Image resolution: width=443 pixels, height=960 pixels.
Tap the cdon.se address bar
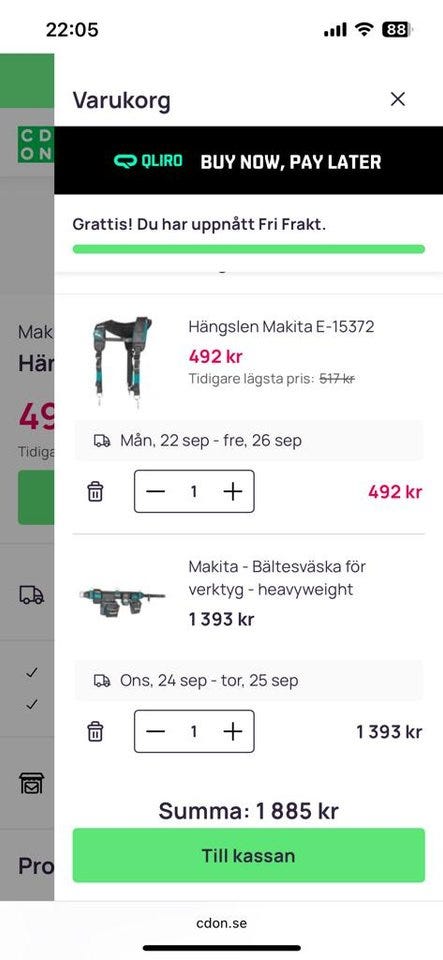[x=222, y=923]
